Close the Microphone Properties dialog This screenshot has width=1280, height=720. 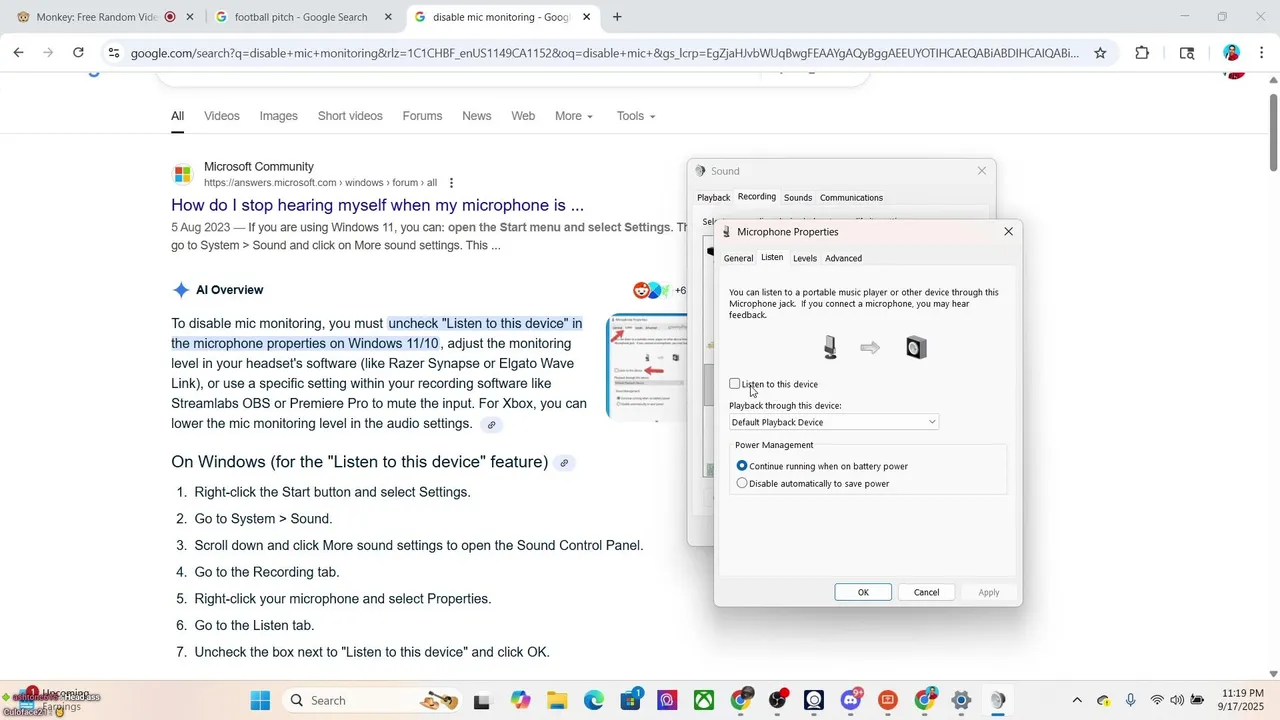click(1008, 232)
